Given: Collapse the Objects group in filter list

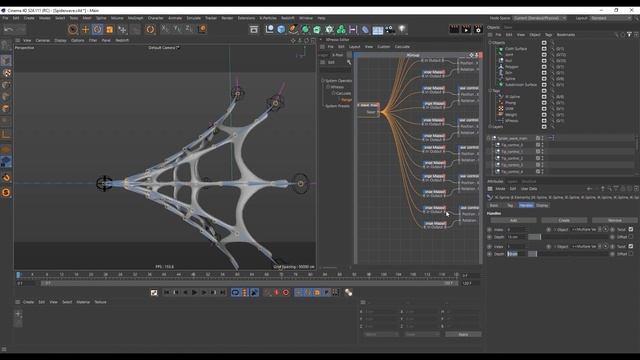Looking at the screenshot, I should [490, 42].
